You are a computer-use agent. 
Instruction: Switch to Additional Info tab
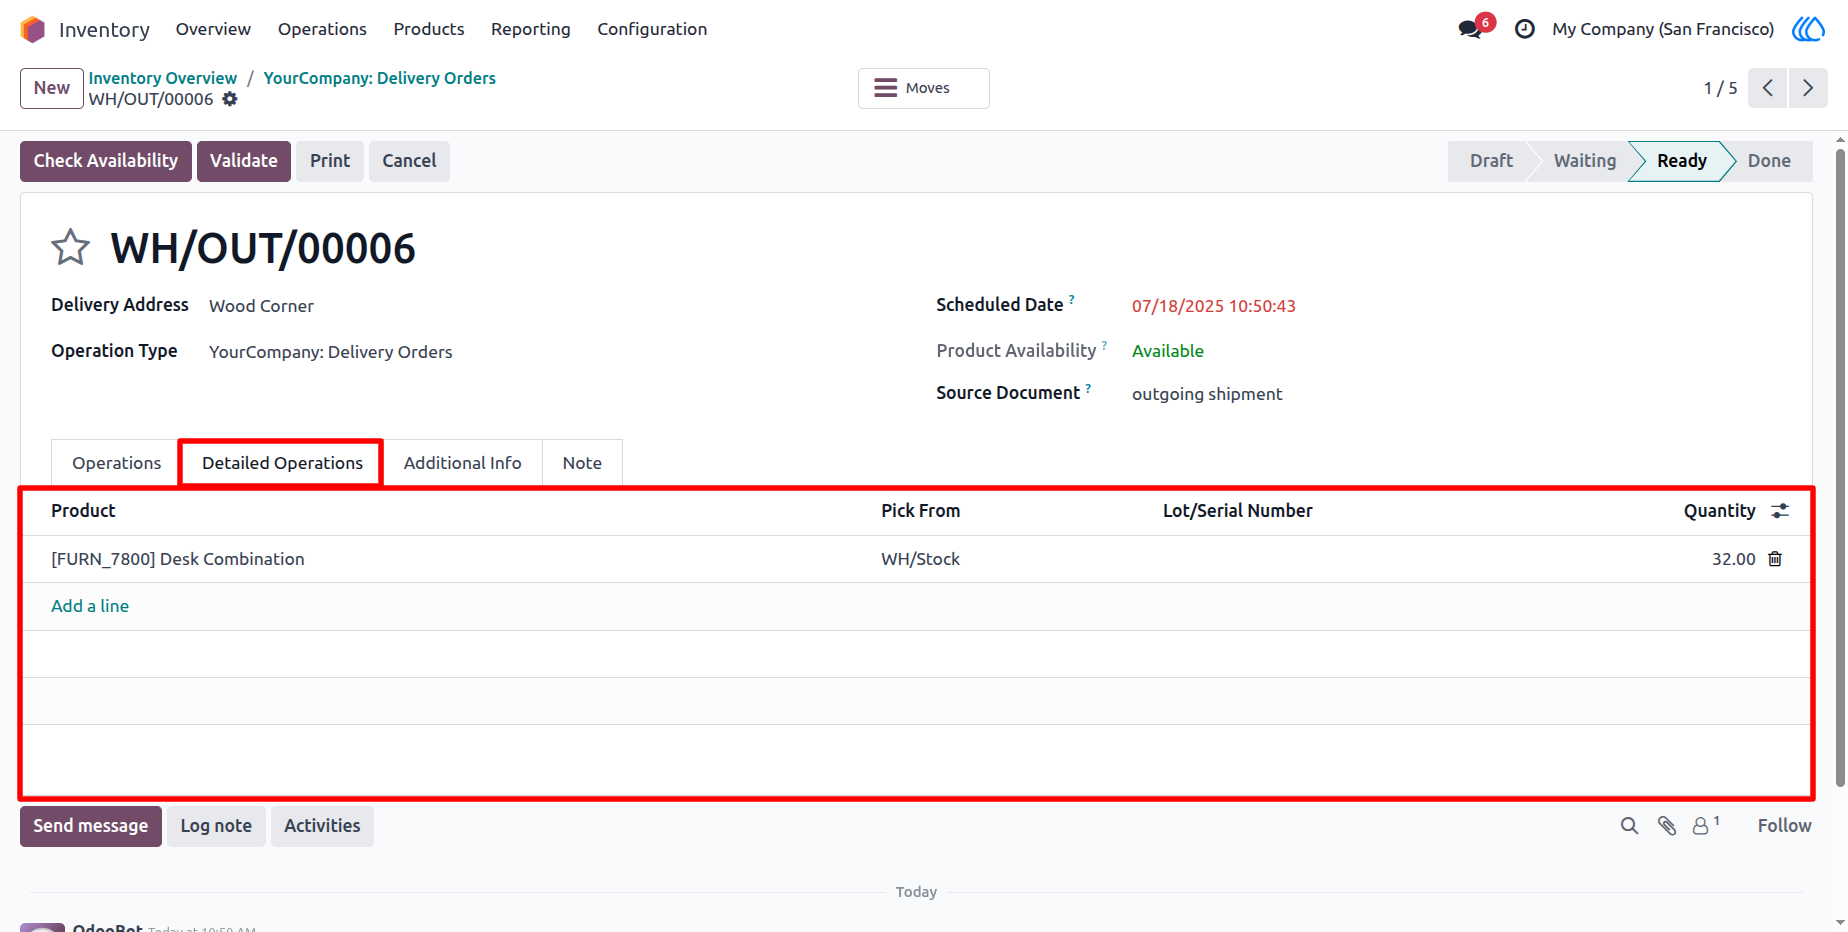(463, 463)
